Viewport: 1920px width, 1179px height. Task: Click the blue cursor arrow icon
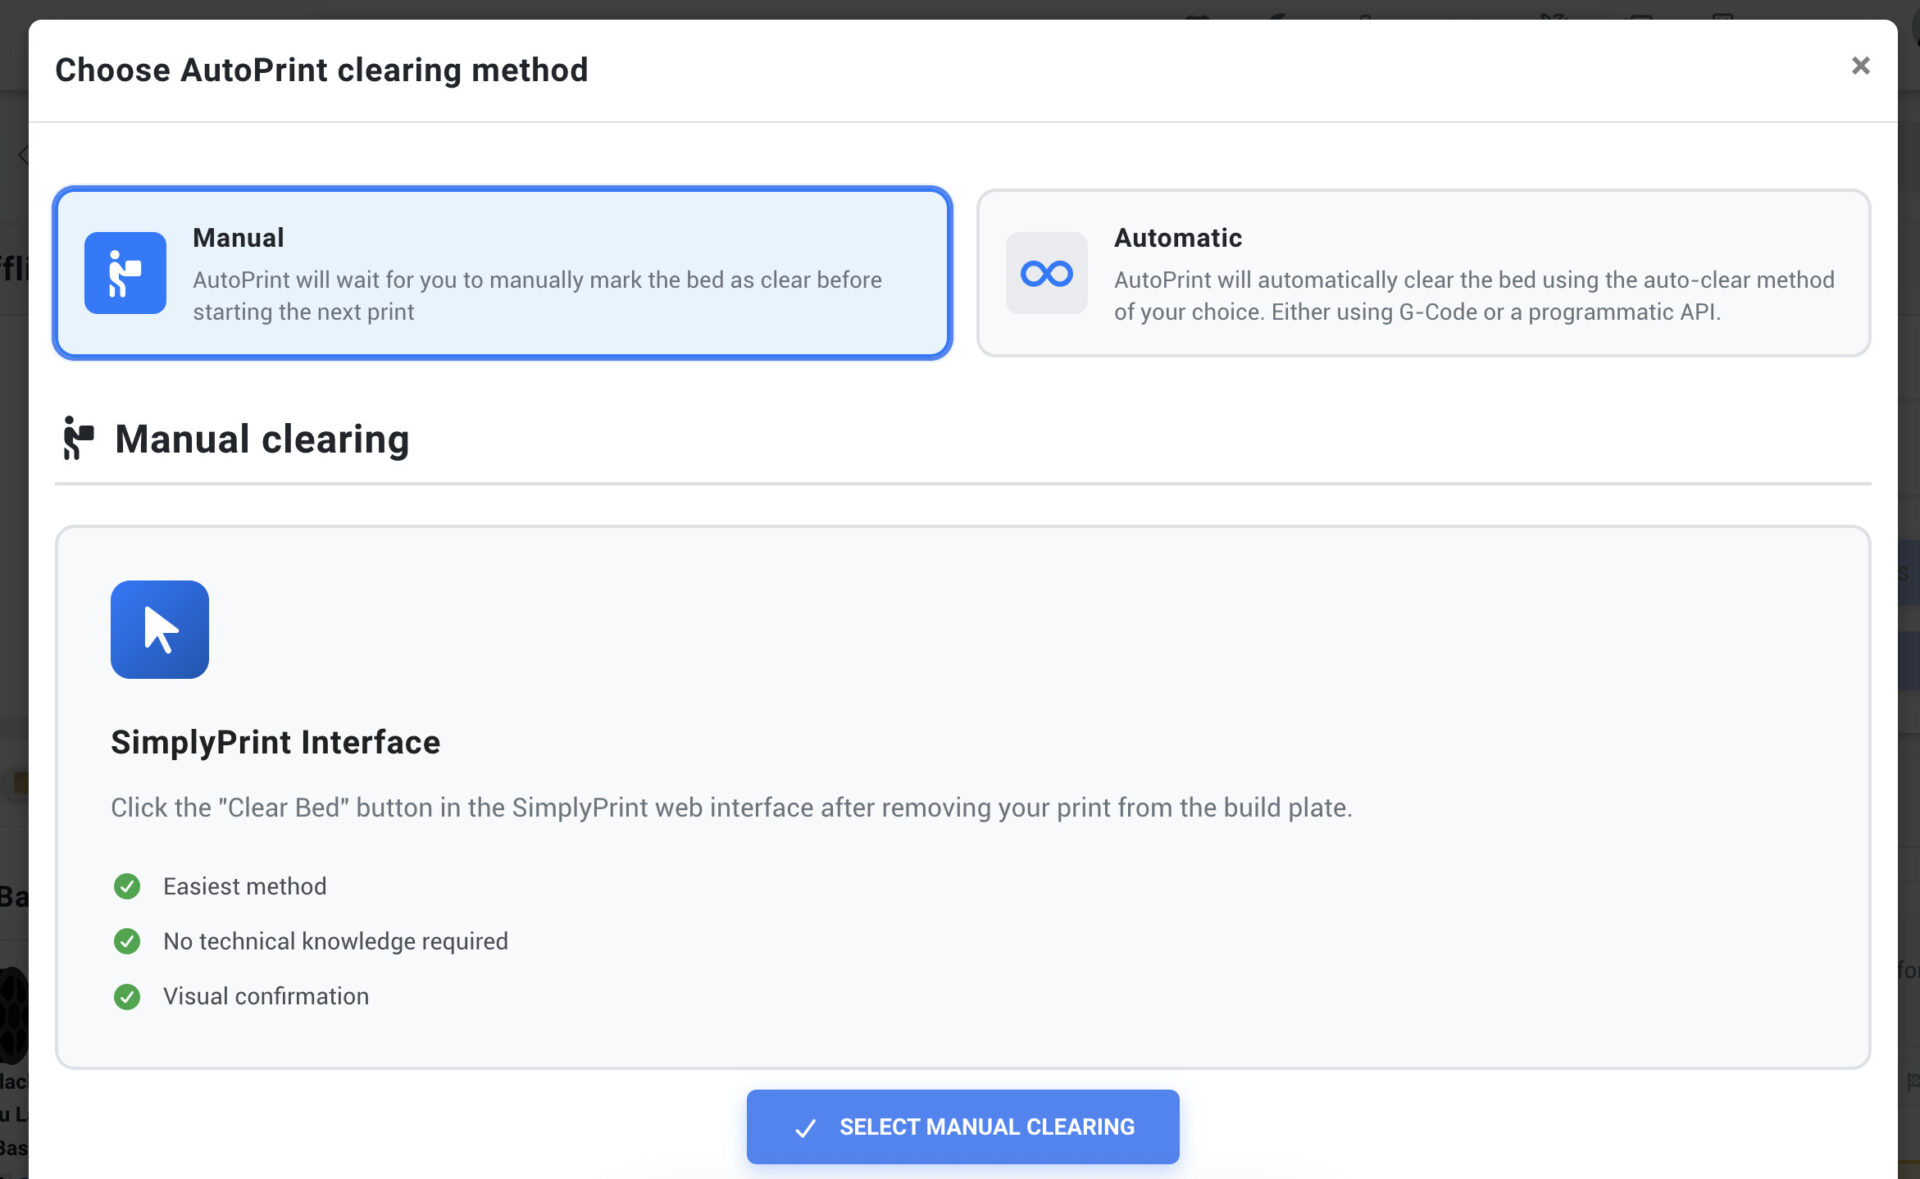point(160,630)
